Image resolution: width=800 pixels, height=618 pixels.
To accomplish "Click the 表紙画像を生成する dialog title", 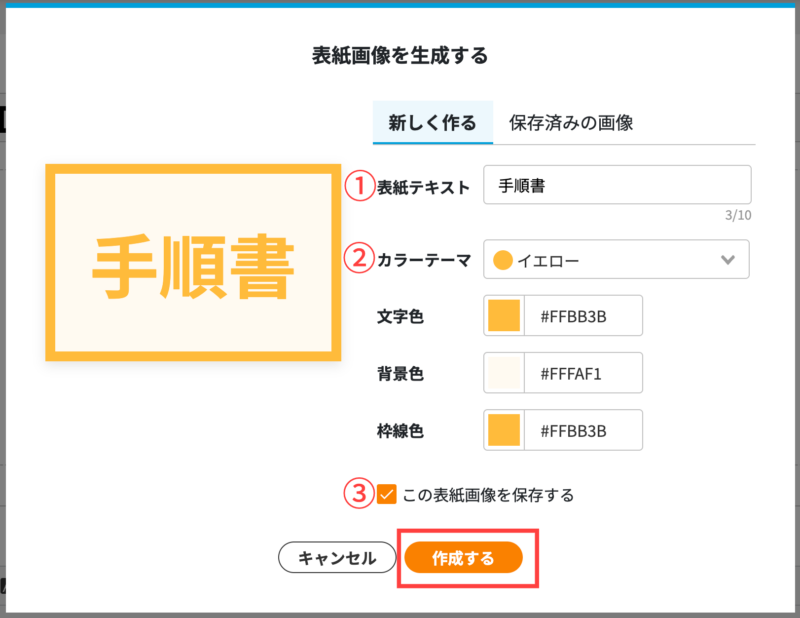I will click(399, 56).
